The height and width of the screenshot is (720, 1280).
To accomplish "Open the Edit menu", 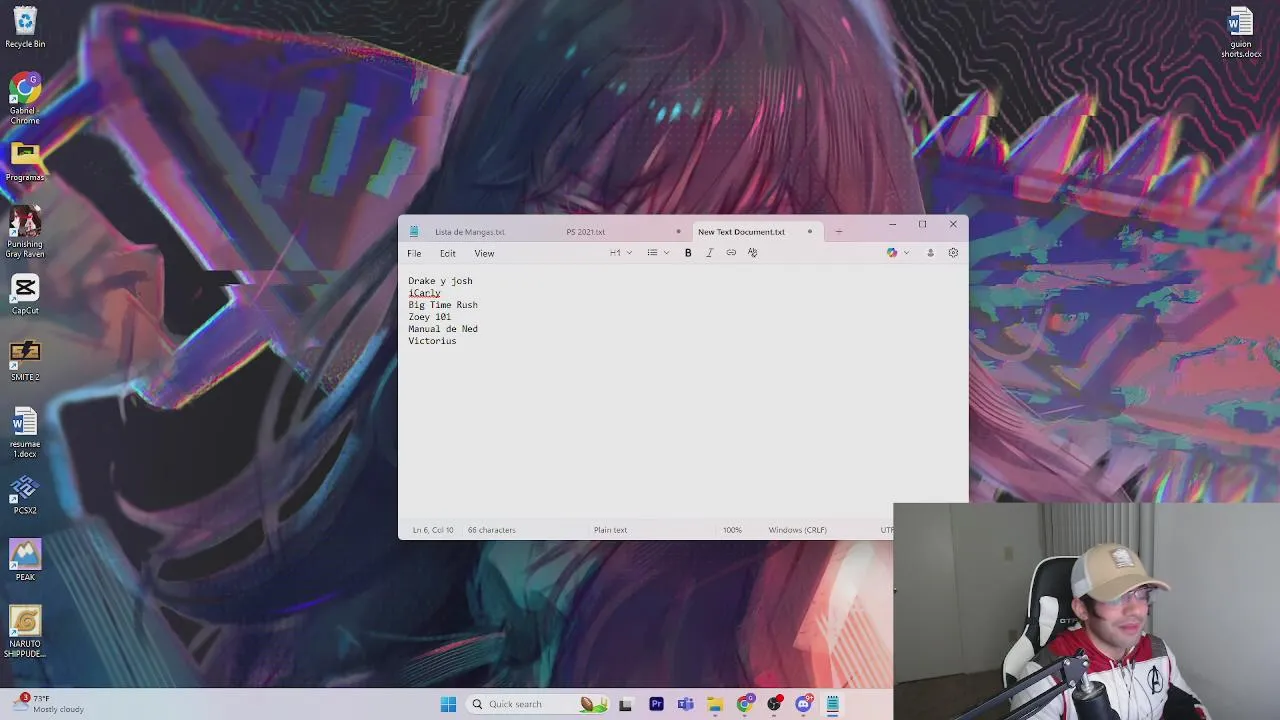I will tap(448, 253).
